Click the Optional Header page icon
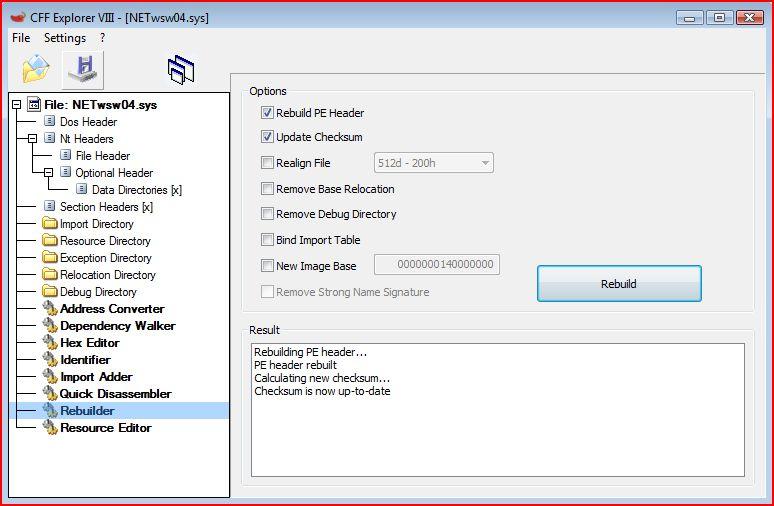 click(x=66, y=172)
